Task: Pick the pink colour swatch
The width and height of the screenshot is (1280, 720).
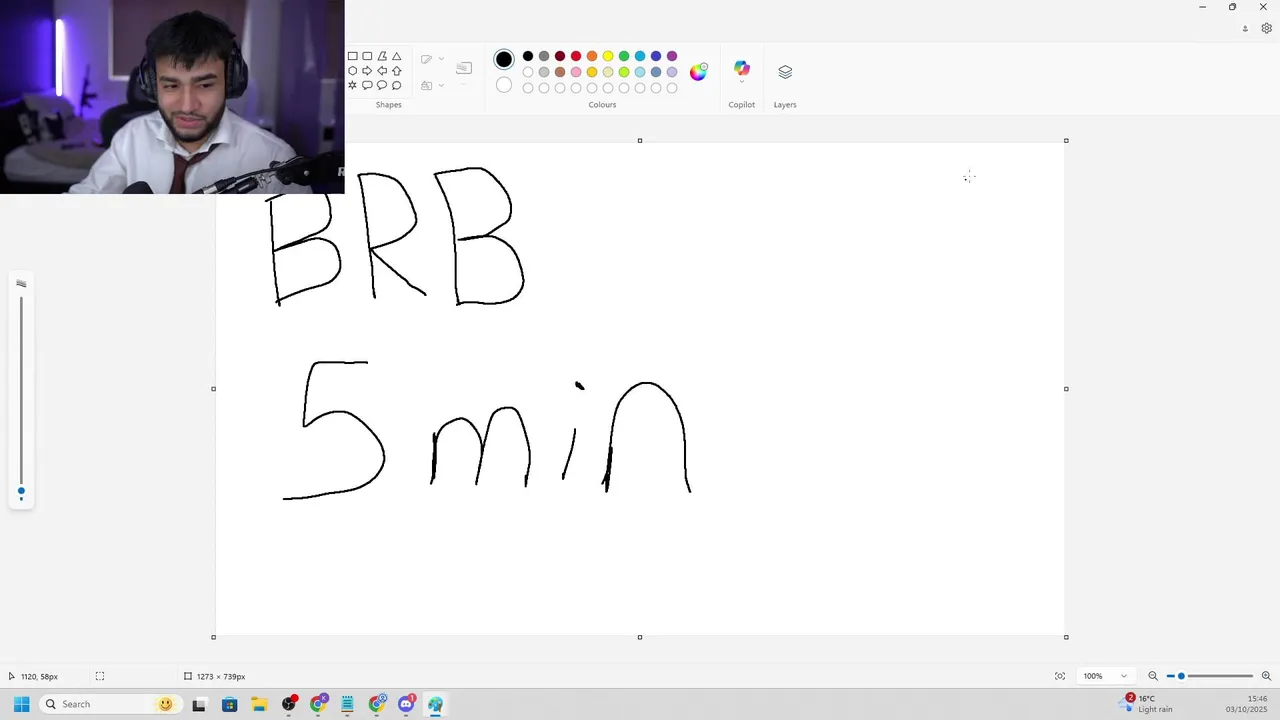Action: 576,72
